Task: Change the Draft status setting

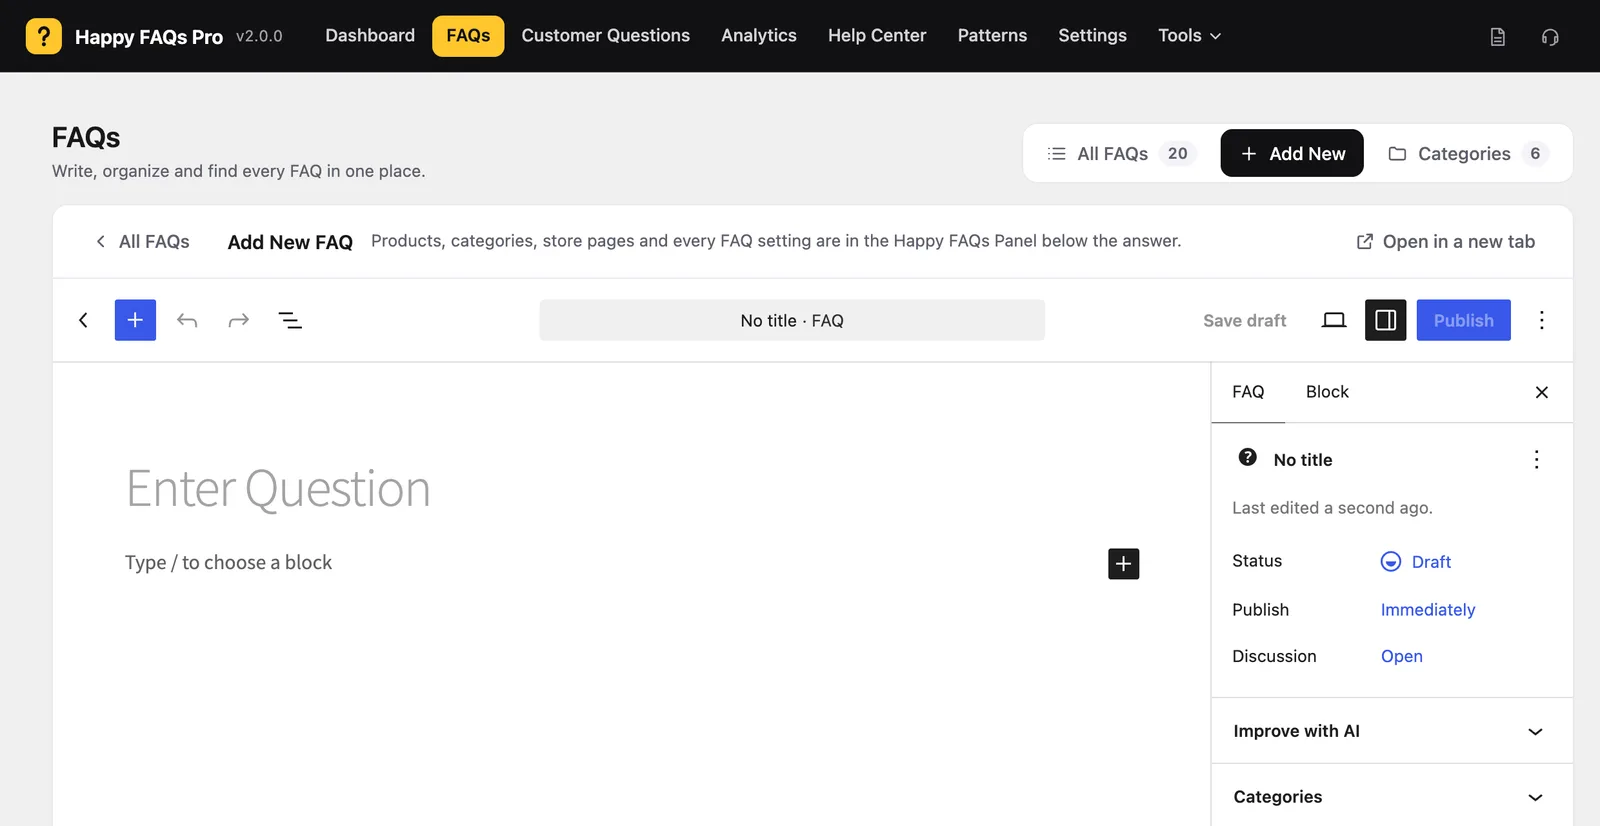Action: (x=1416, y=562)
